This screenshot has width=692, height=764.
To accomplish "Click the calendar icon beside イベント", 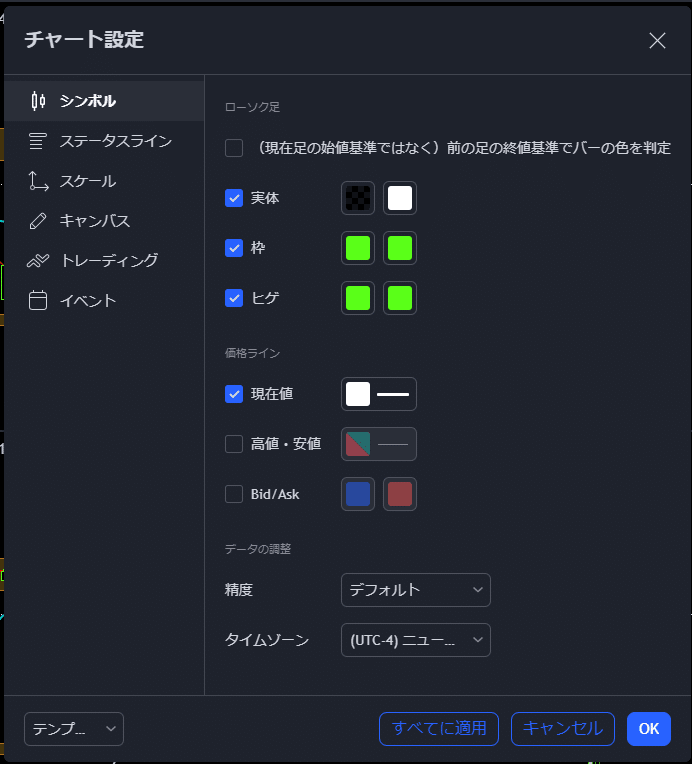I will tap(38, 300).
